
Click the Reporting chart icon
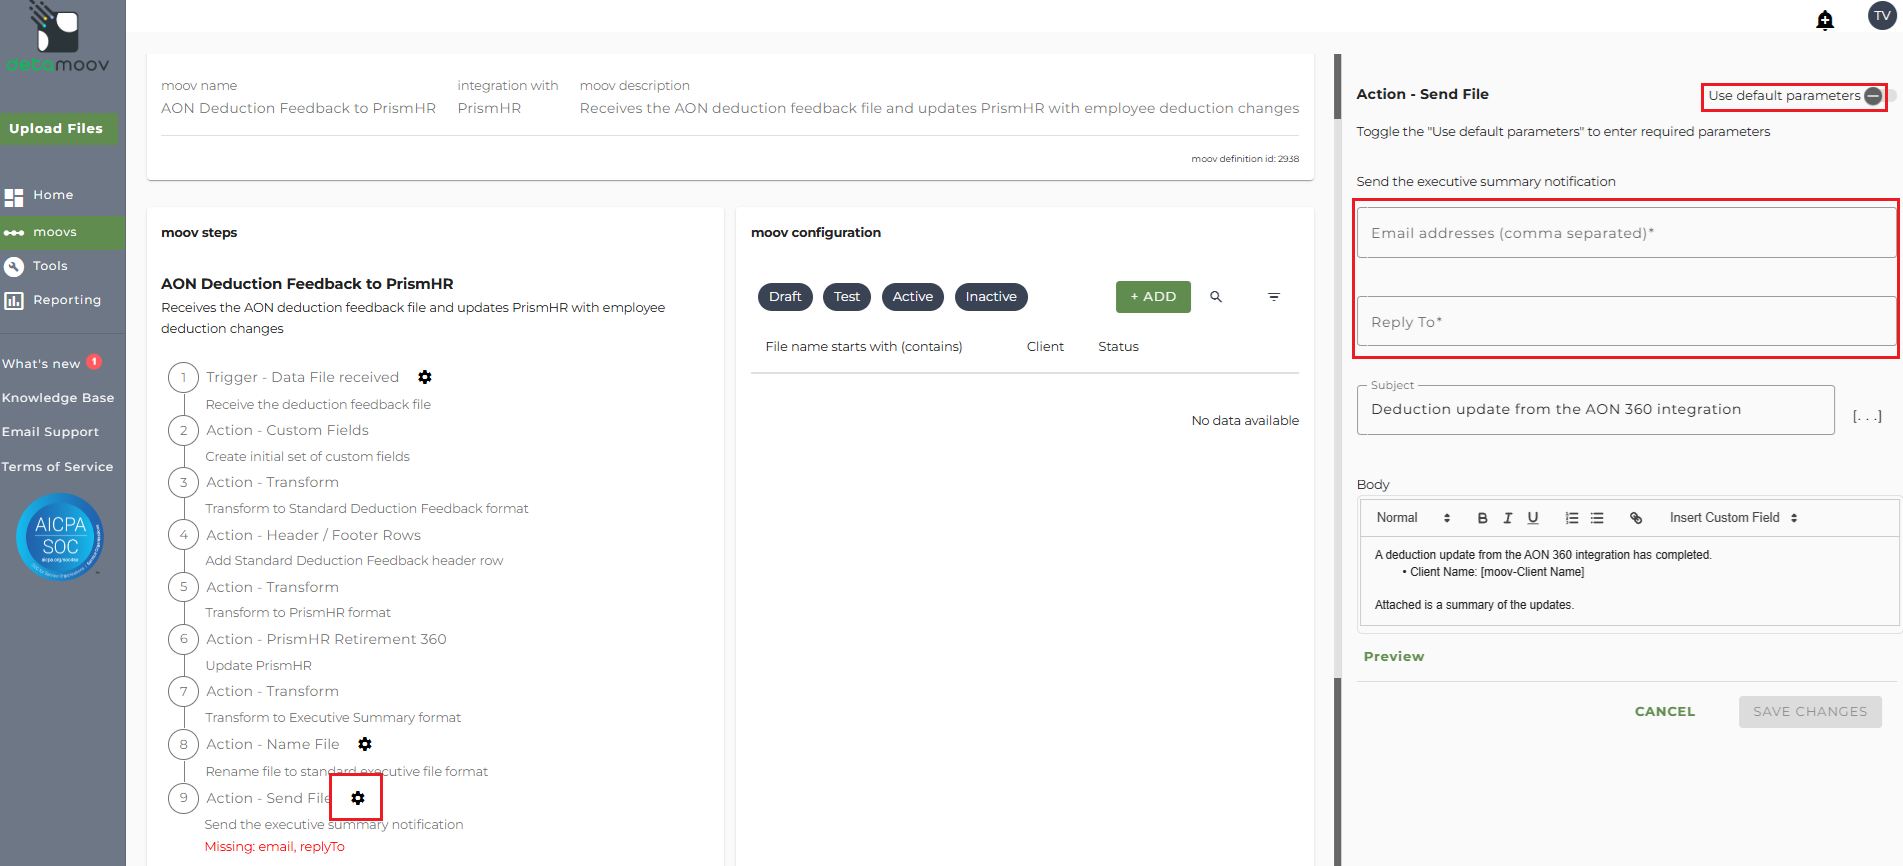(x=13, y=300)
